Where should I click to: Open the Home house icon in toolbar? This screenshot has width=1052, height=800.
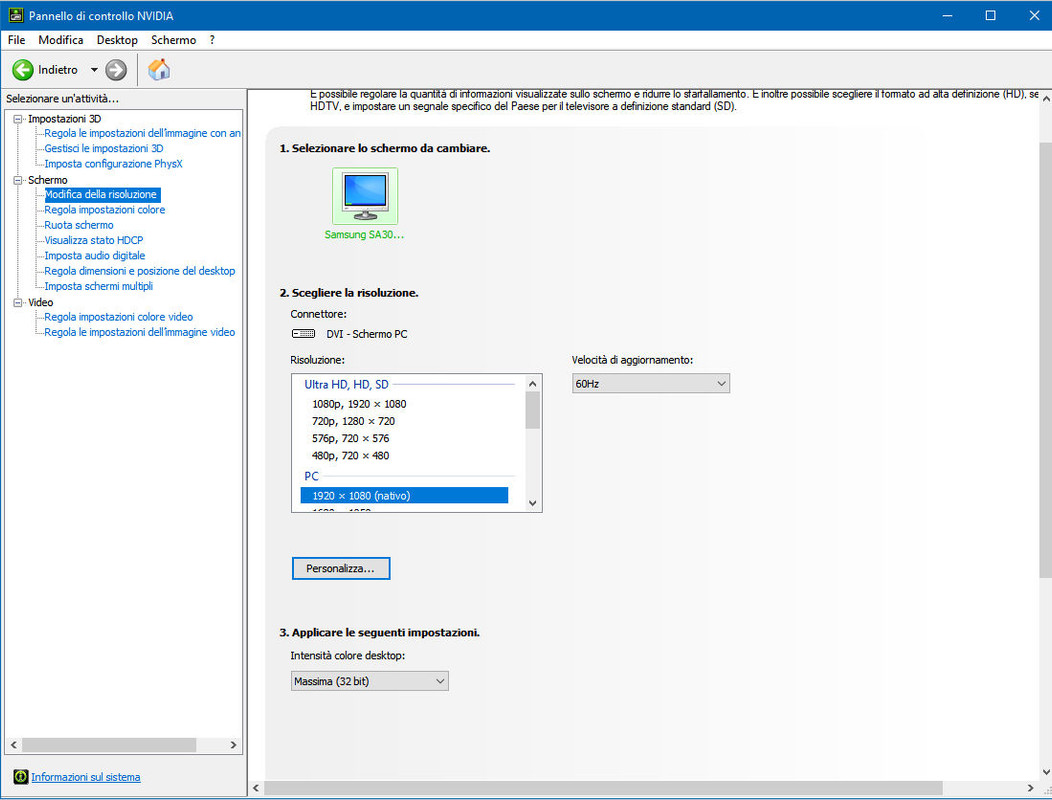159,69
